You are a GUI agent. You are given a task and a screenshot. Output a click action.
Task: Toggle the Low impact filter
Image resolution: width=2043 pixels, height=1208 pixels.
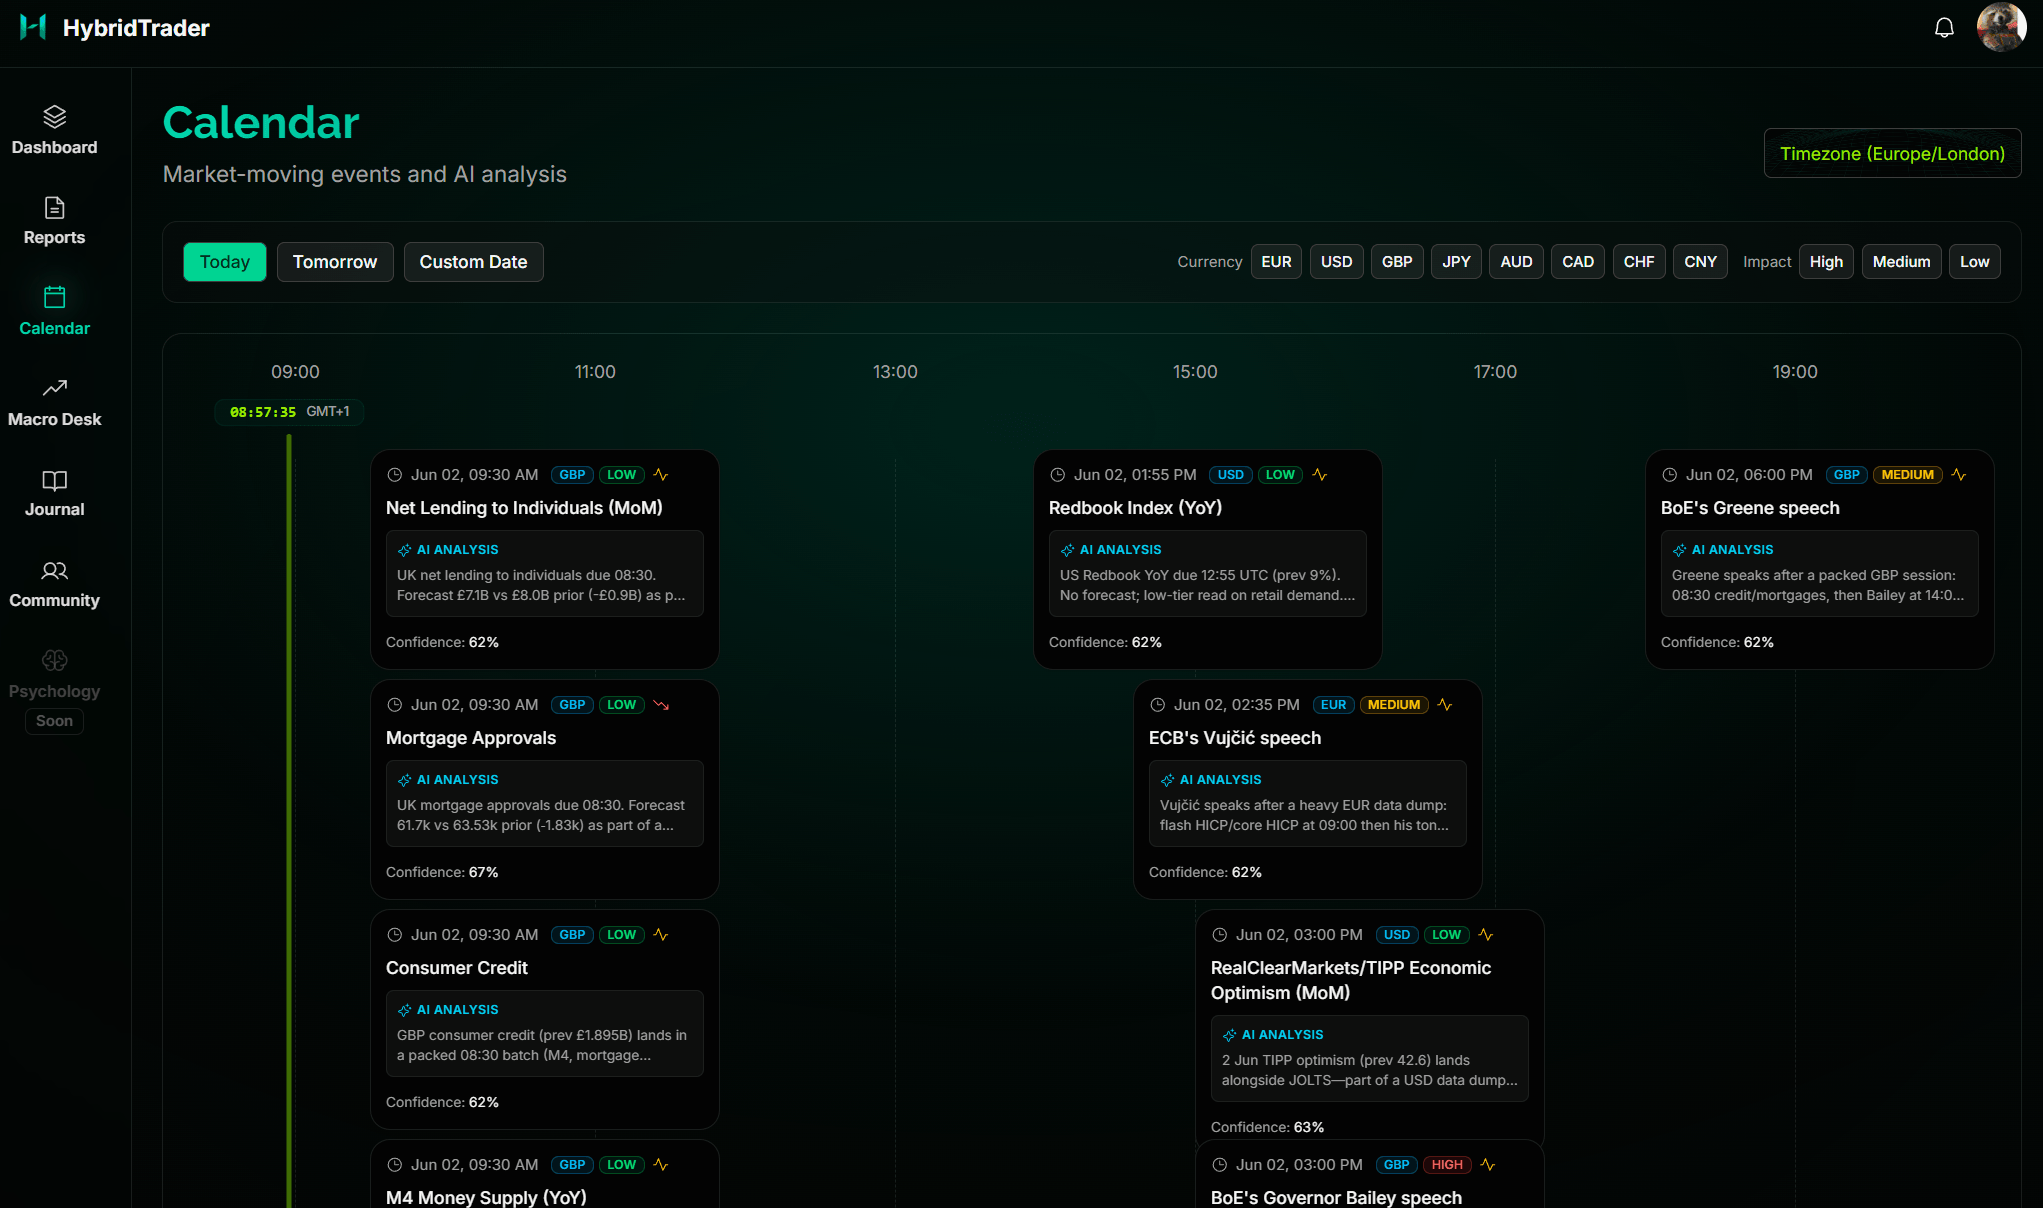tap(1974, 262)
